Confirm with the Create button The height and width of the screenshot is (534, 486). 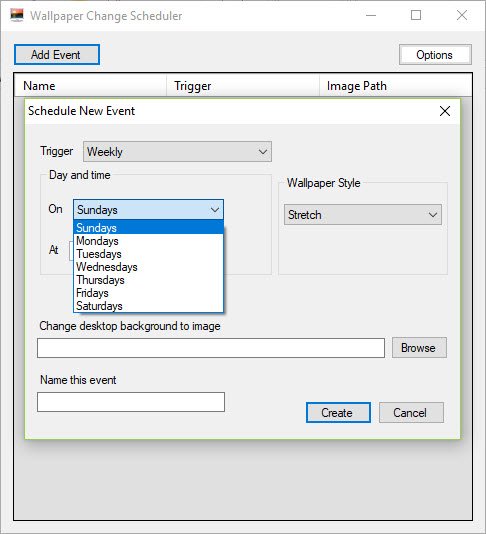tap(338, 412)
